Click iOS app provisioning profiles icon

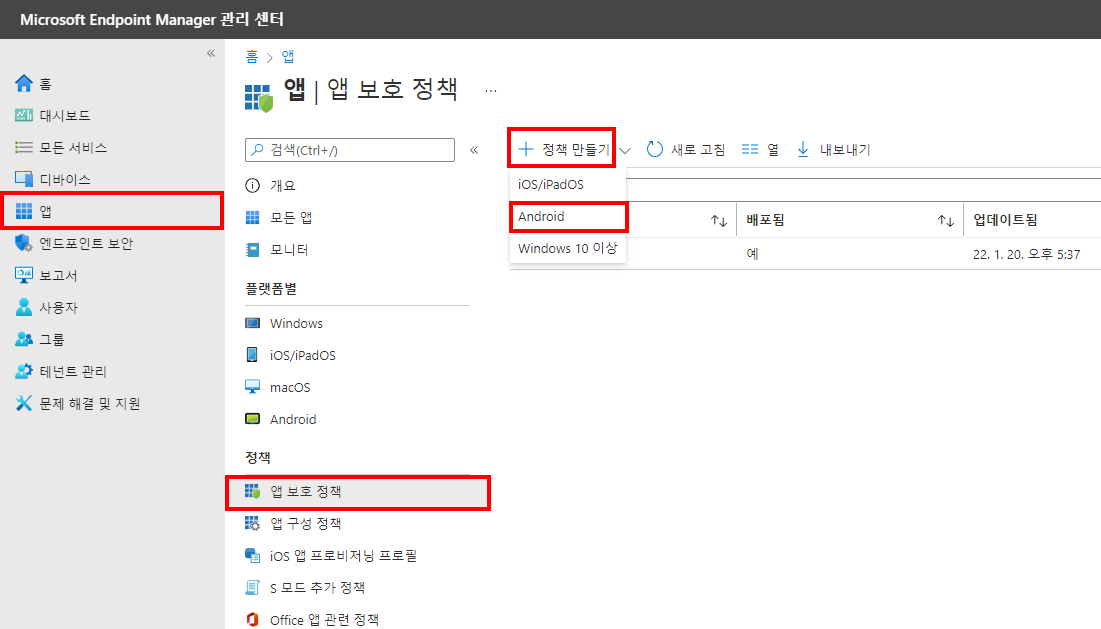[252, 555]
